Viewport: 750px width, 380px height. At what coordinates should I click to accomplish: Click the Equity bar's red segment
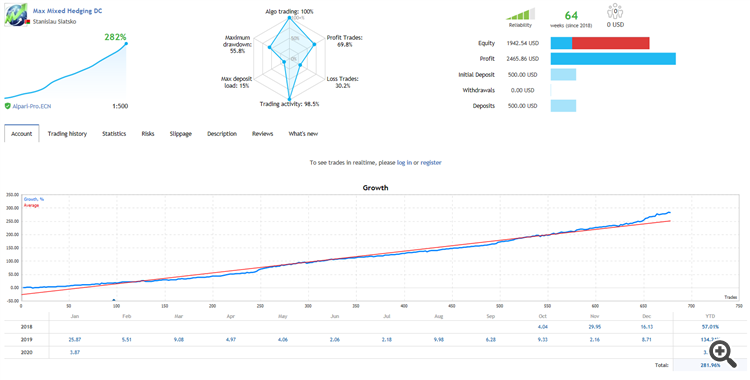click(x=610, y=43)
